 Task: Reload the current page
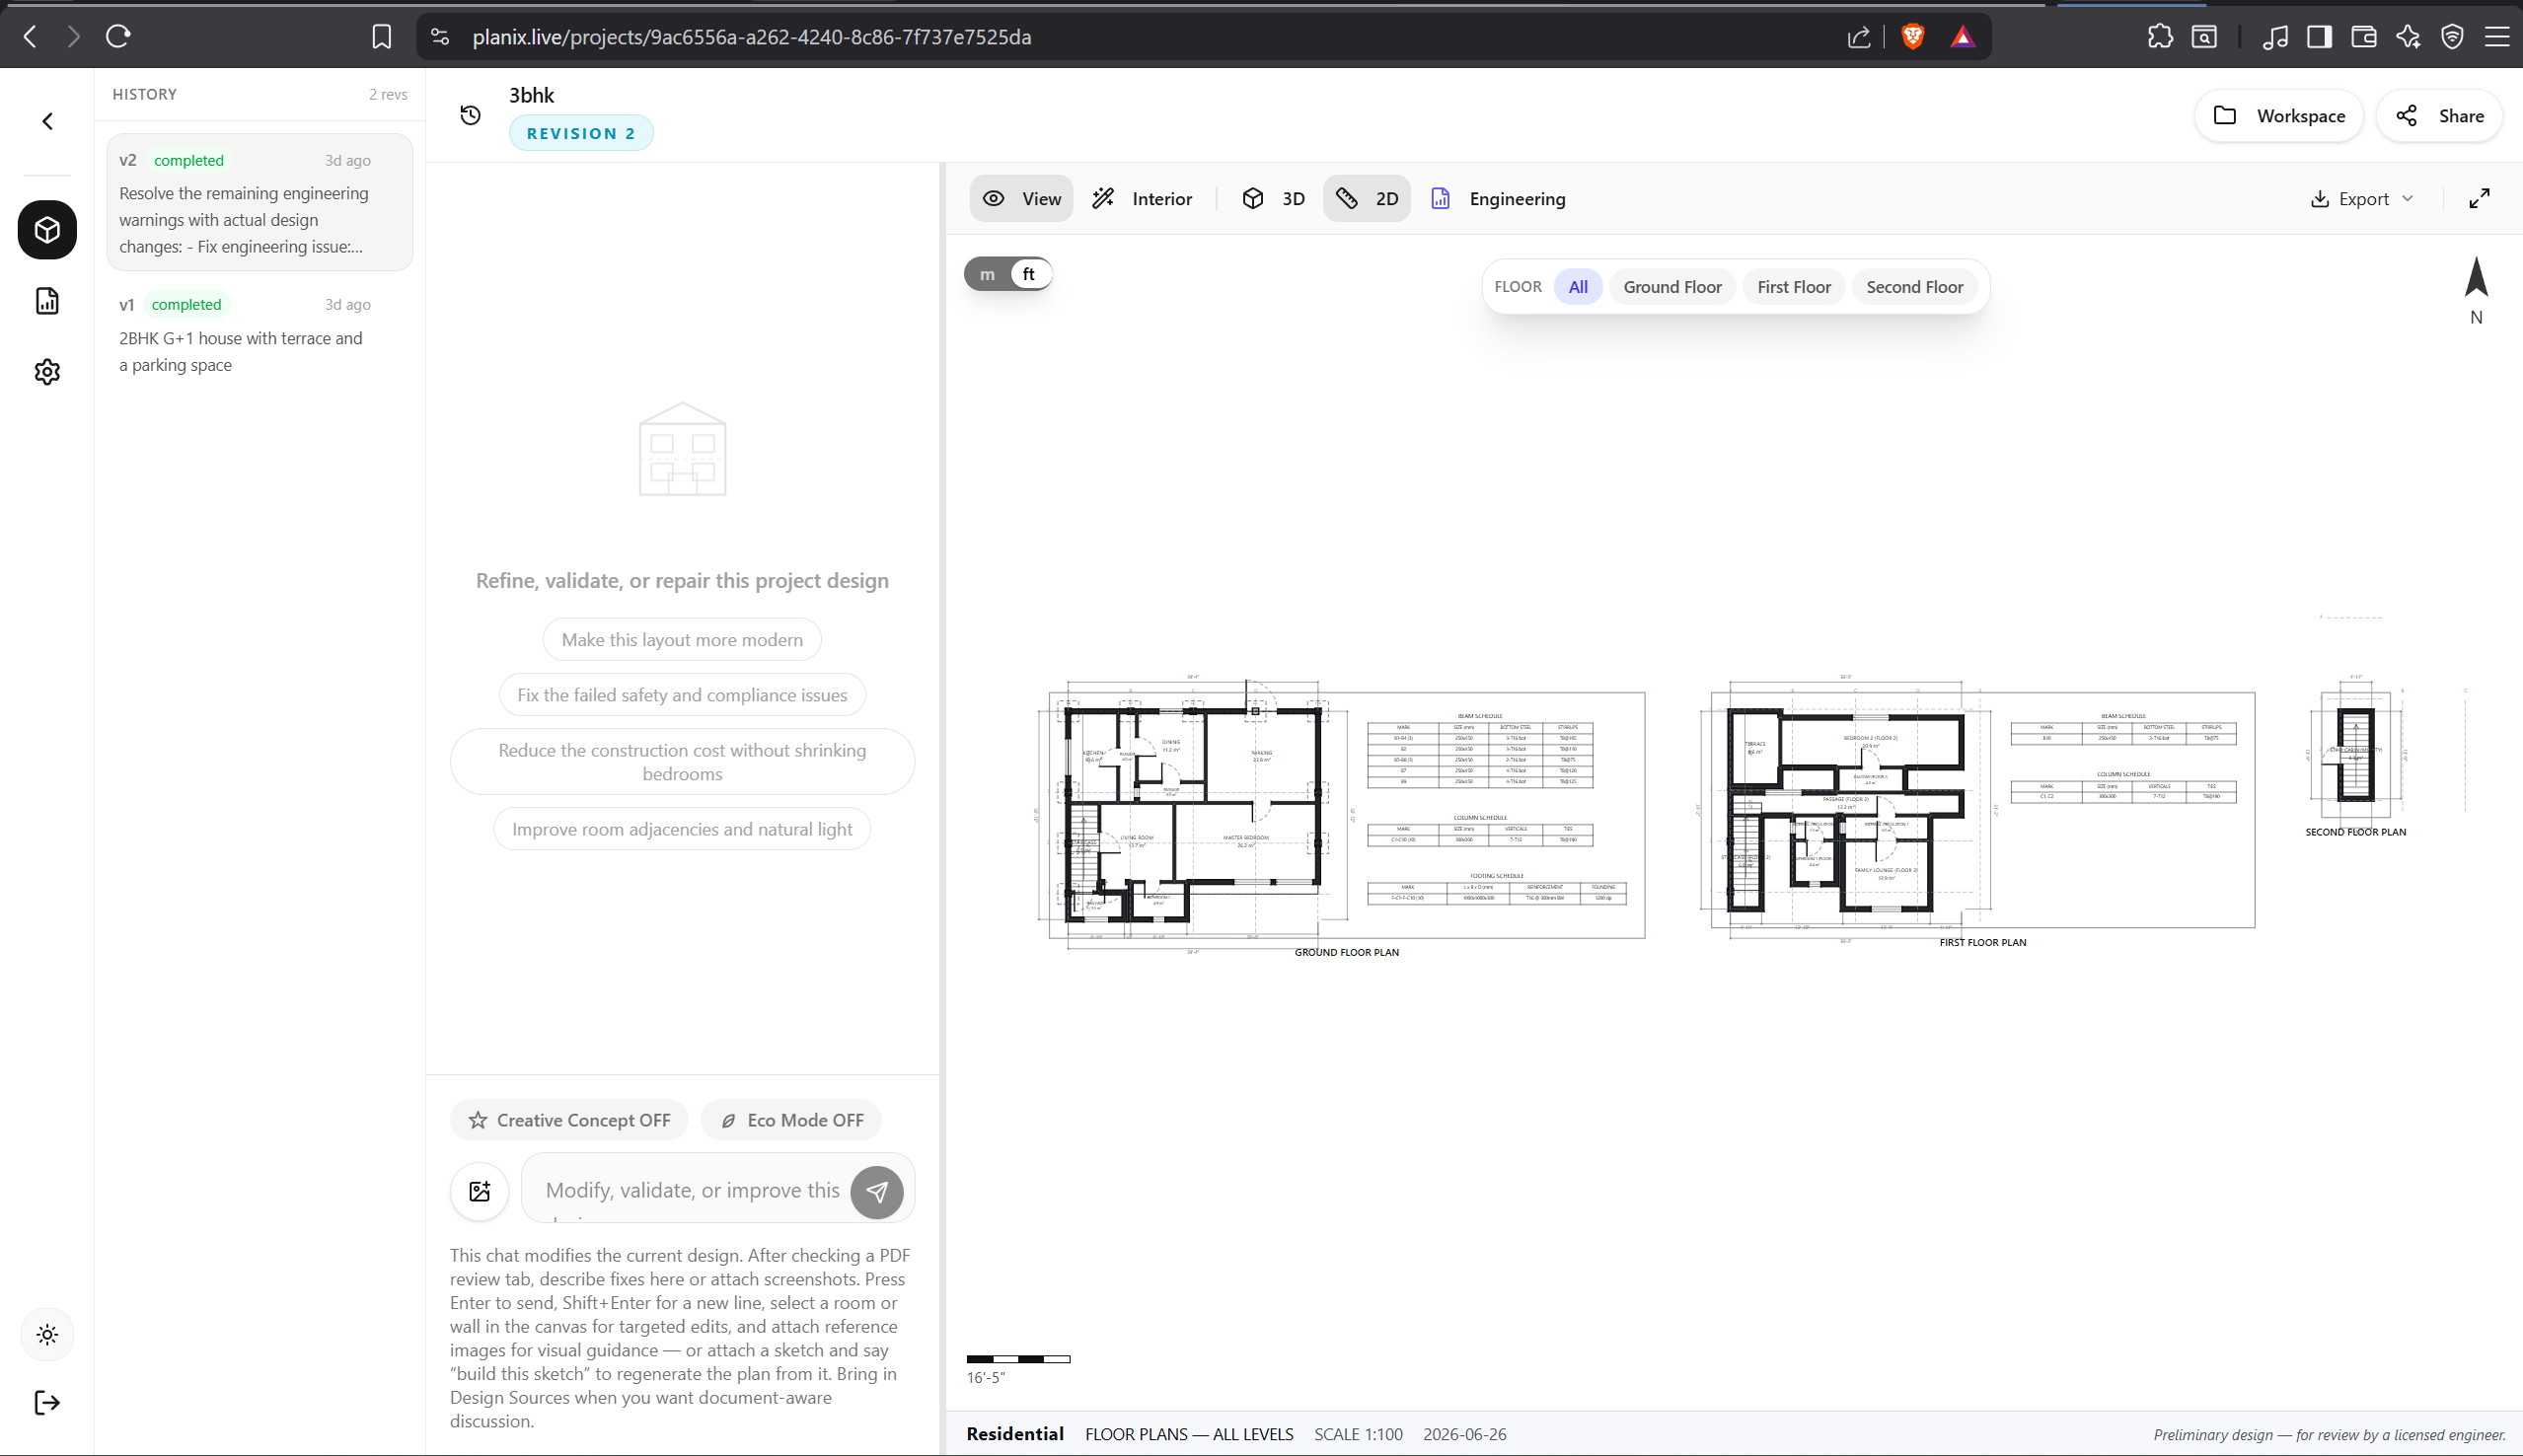(118, 37)
